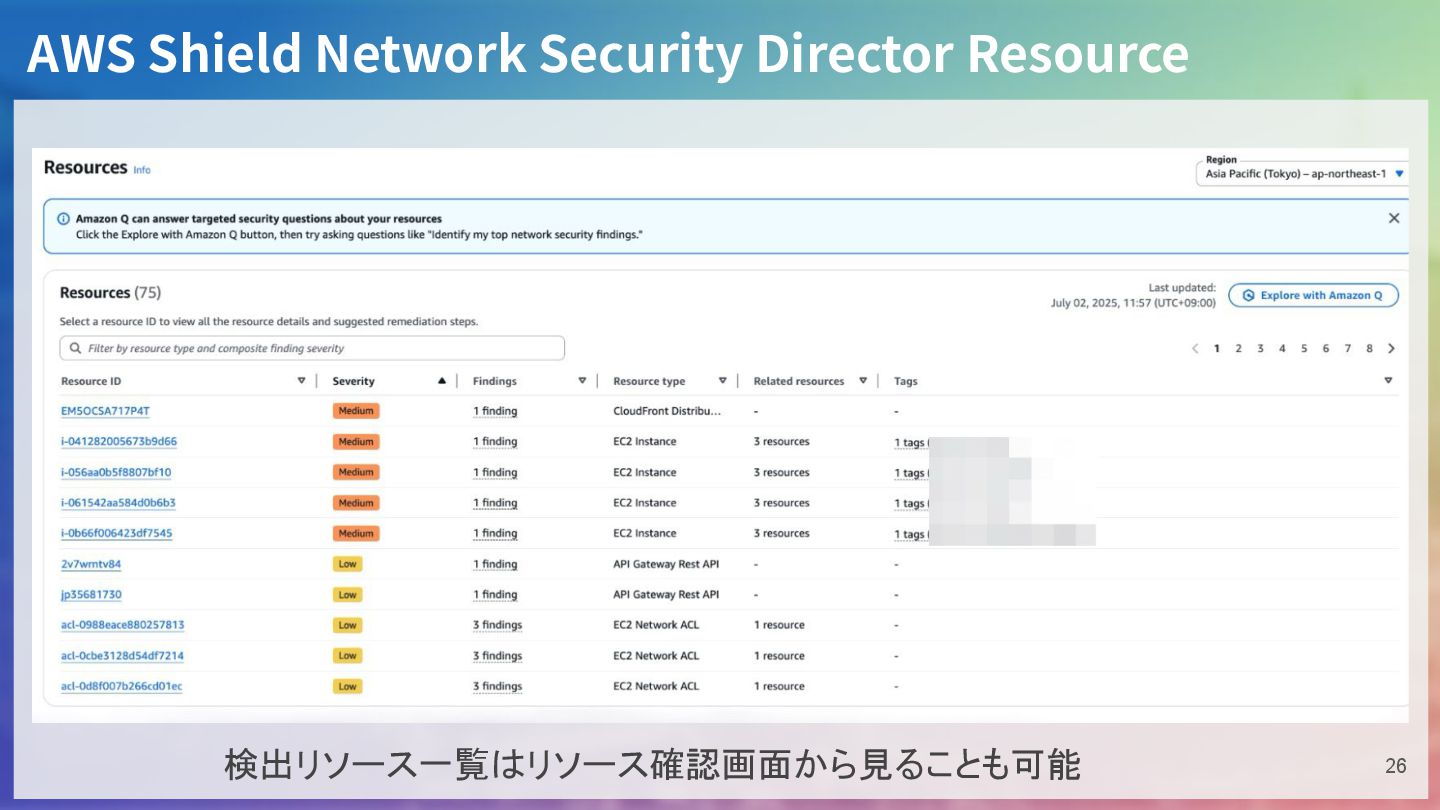The height and width of the screenshot is (810, 1440).
Task: Go to page 3
Action: pyautogui.click(x=1260, y=349)
